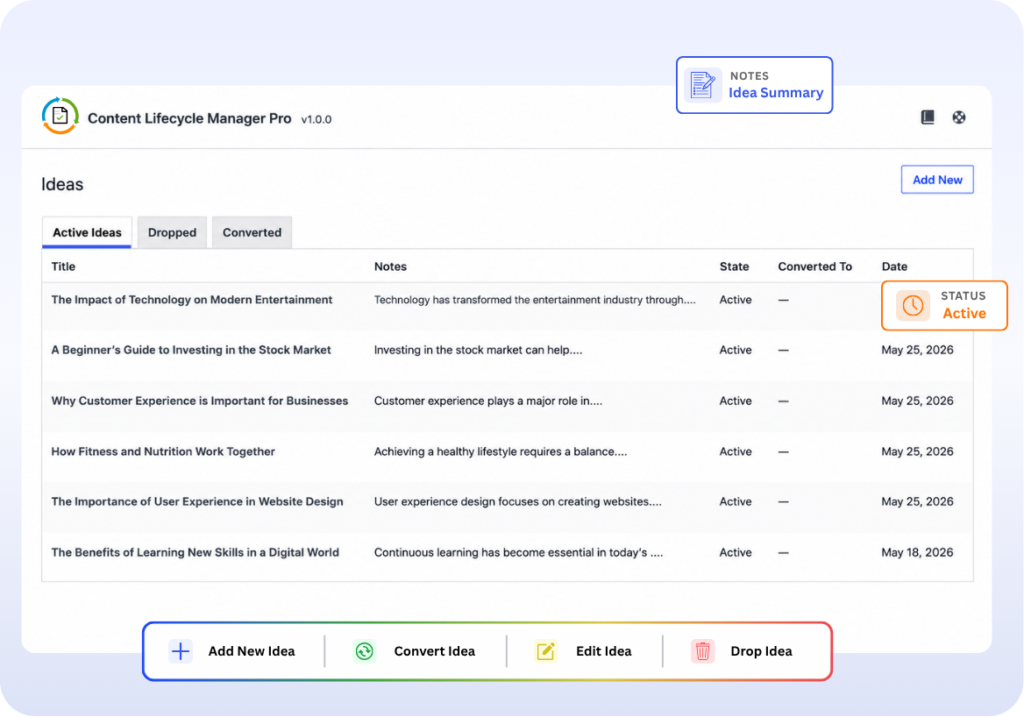Open 'Why Customer Experience is Important for Businesses'
This screenshot has height=717, width=1024.
[200, 401]
